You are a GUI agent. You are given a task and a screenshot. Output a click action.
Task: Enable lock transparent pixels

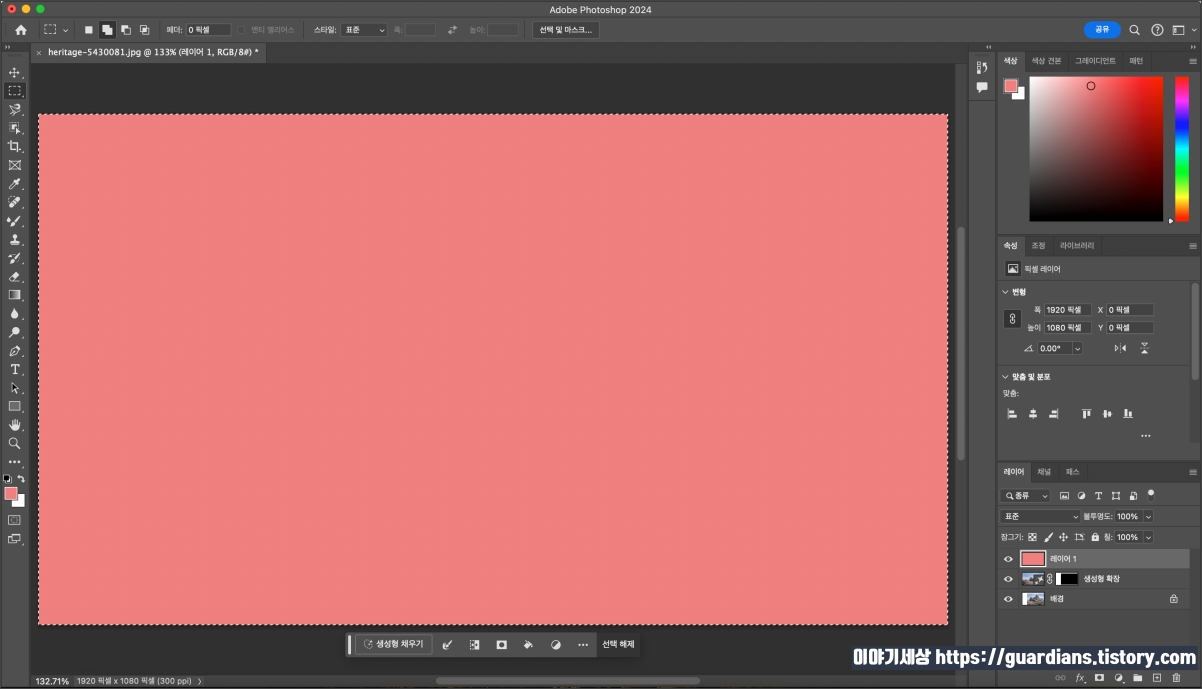(1033, 537)
